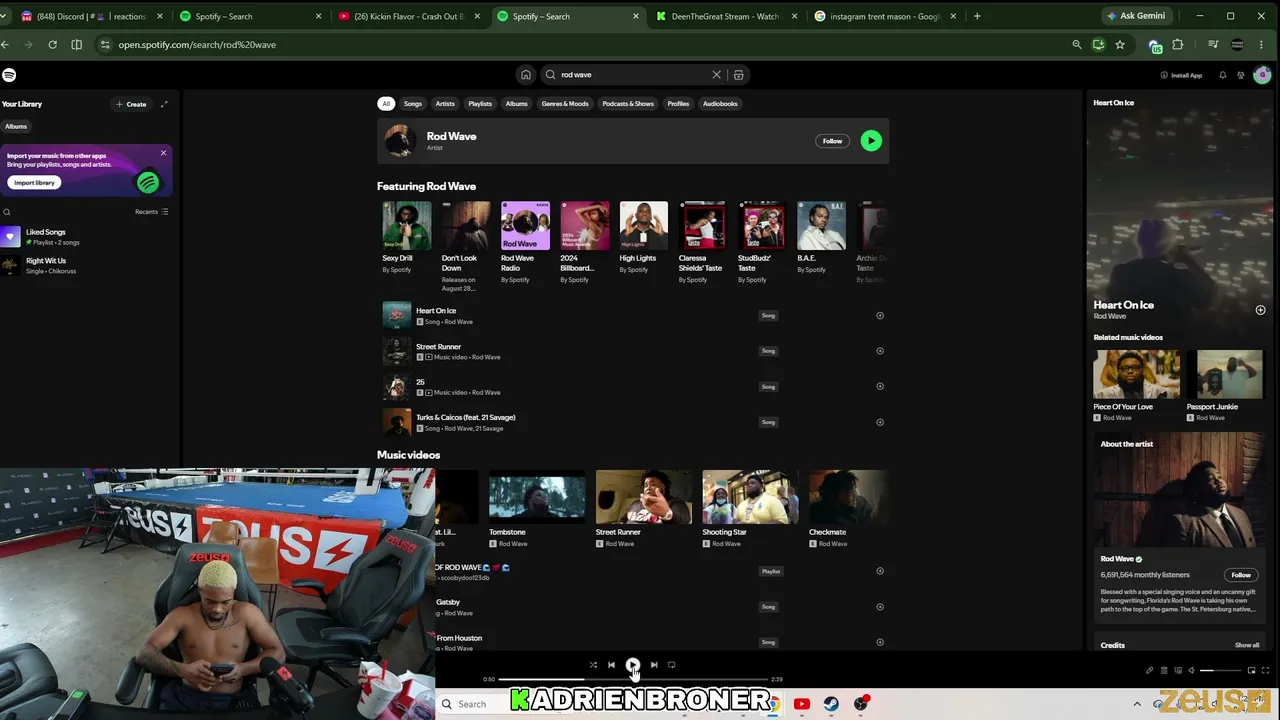
Task: Play Rod Wave with green play button
Action: [871, 141]
